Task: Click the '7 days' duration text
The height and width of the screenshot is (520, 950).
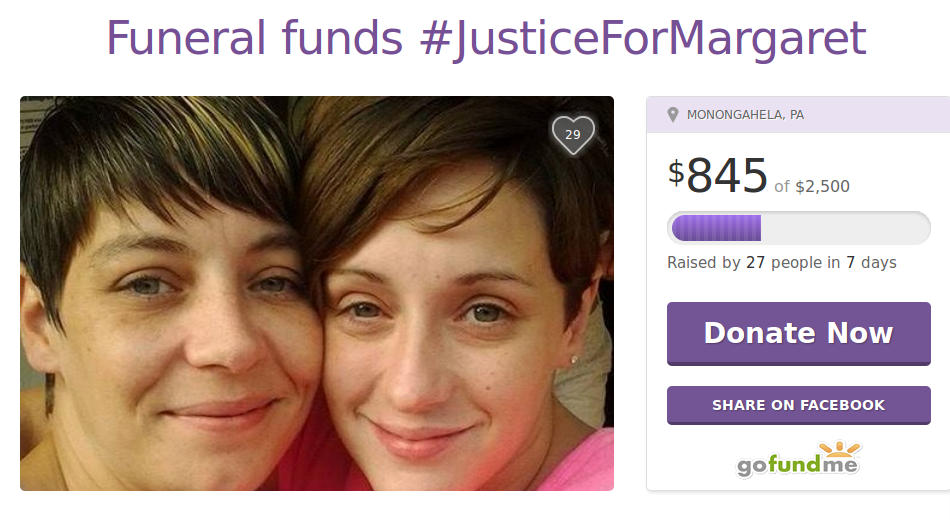Action: [871, 262]
